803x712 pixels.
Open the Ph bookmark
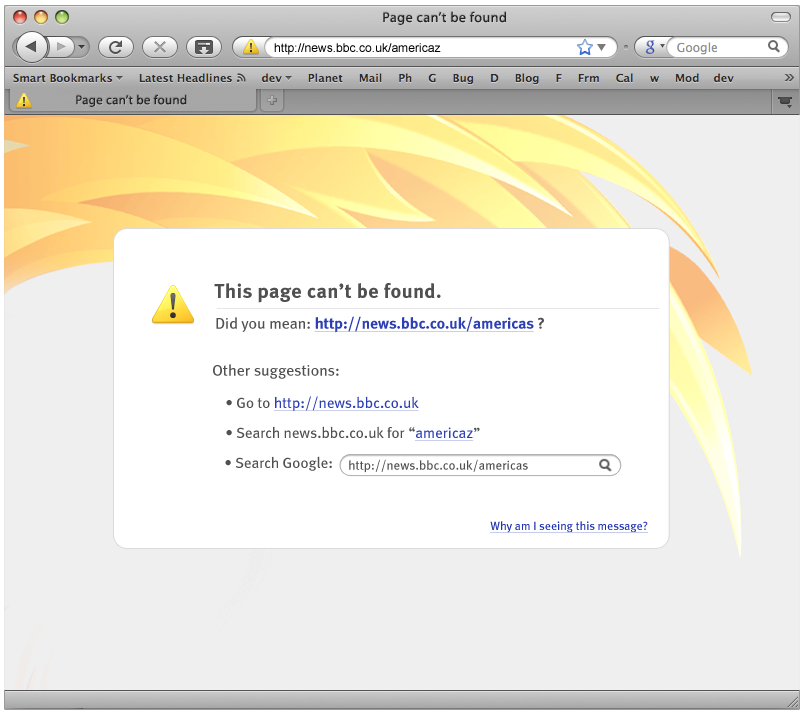(405, 78)
